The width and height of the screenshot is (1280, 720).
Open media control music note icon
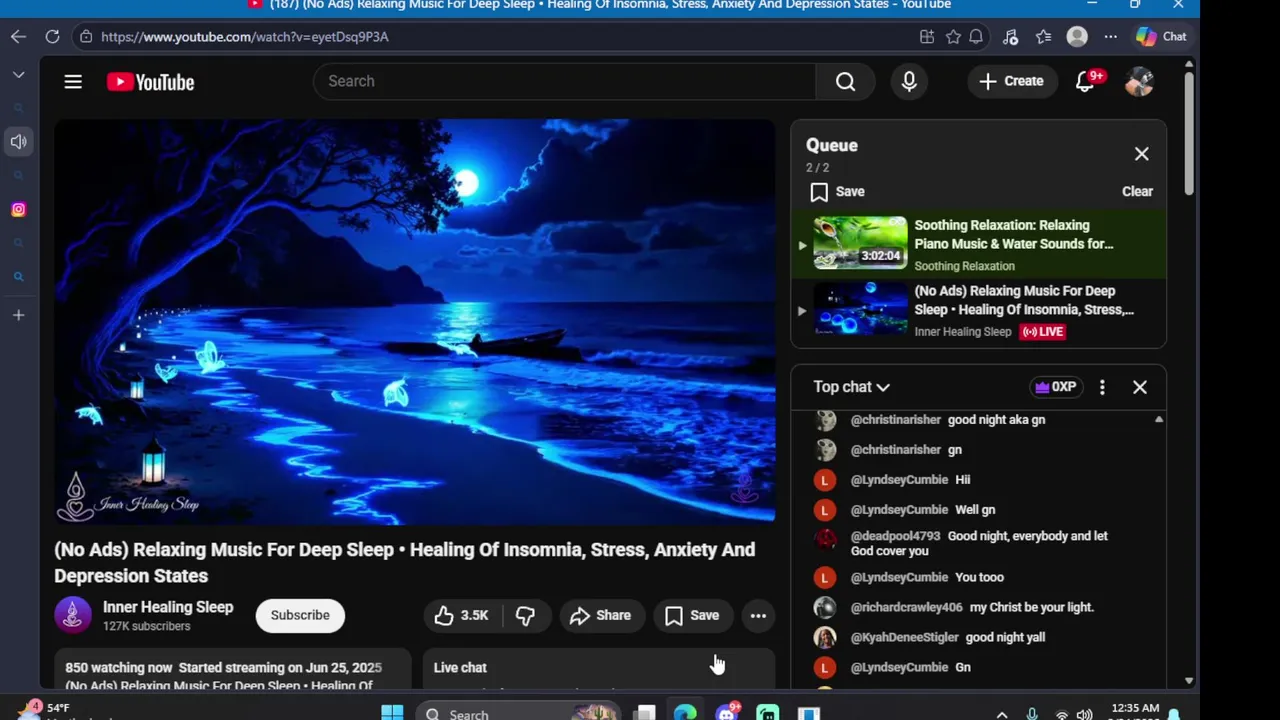[x=1010, y=36]
